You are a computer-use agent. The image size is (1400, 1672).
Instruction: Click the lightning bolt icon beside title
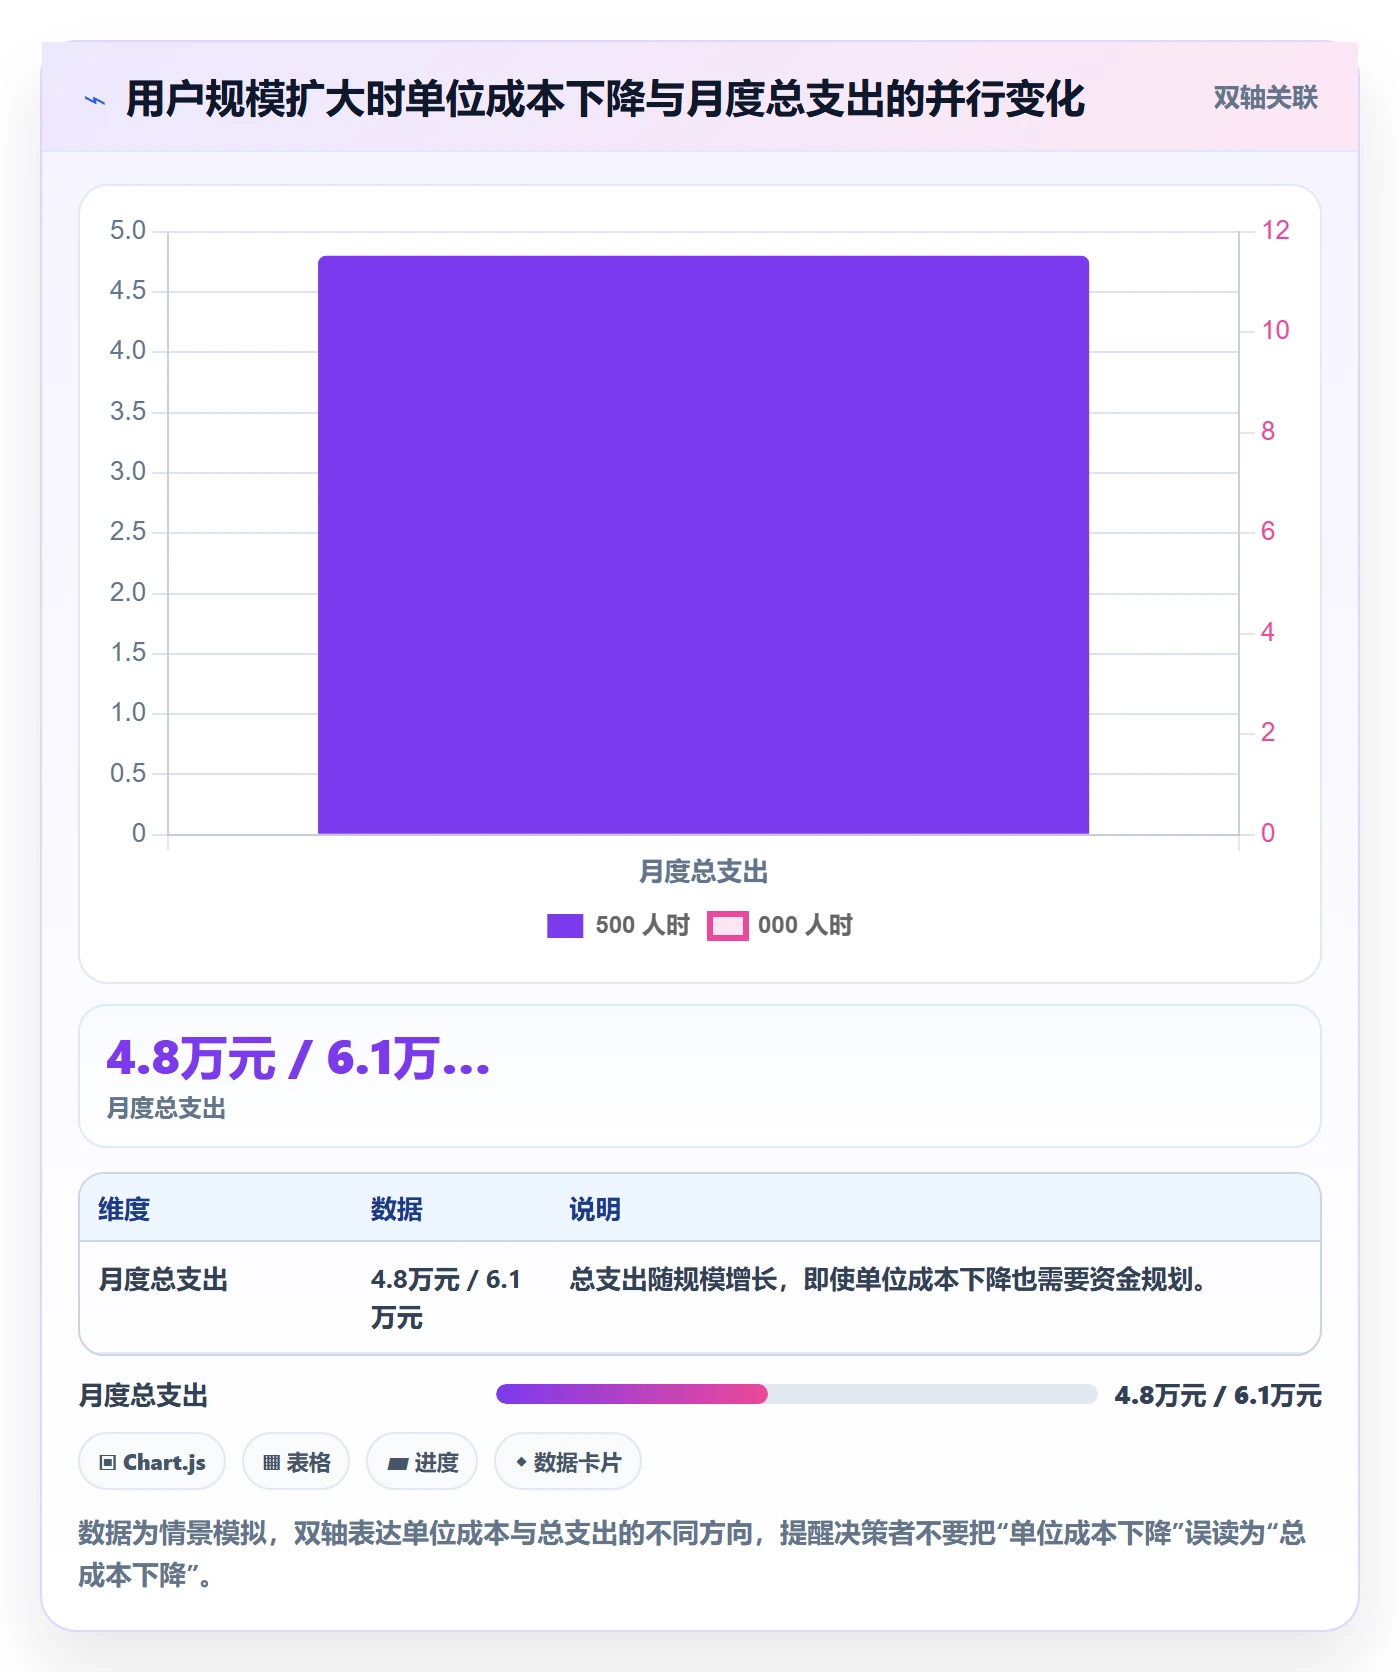click(95, 100)
